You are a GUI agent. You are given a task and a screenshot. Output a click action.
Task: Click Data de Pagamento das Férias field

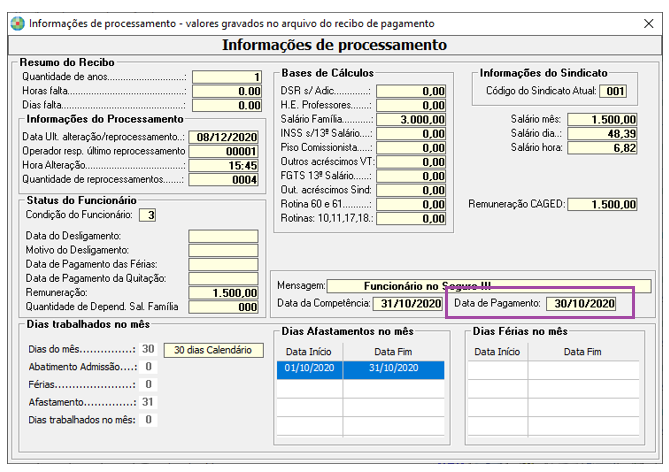tap(224, 264)
